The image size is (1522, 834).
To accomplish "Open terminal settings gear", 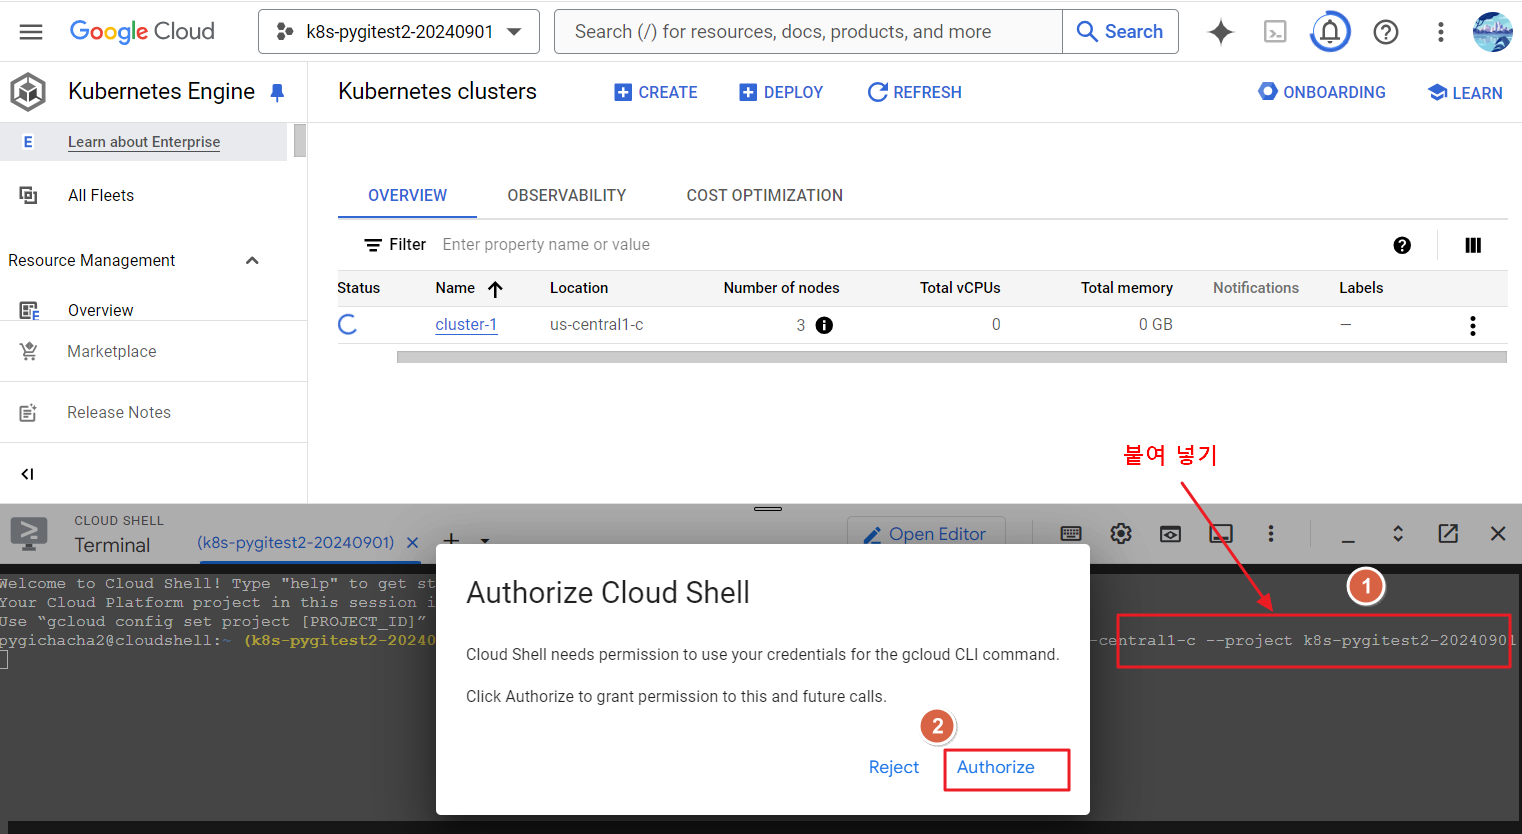I will pyautogui.click(x=1121, y=534).
